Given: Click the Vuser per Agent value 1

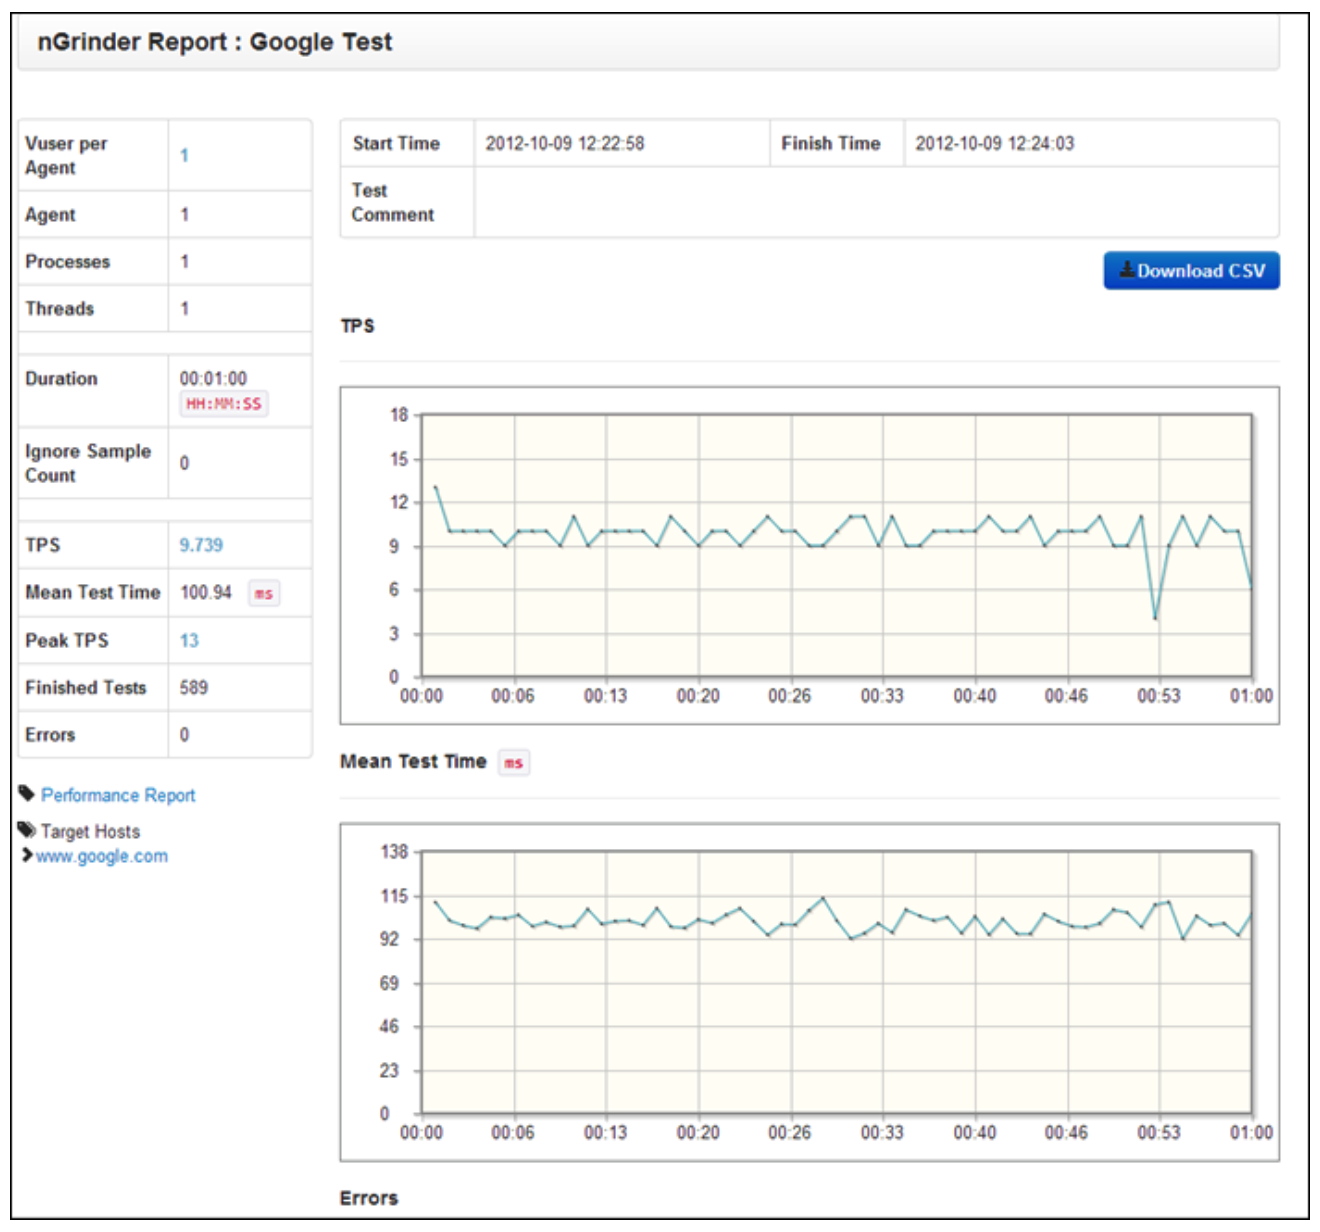Looking at the screenshot, I should click(184, 155).
